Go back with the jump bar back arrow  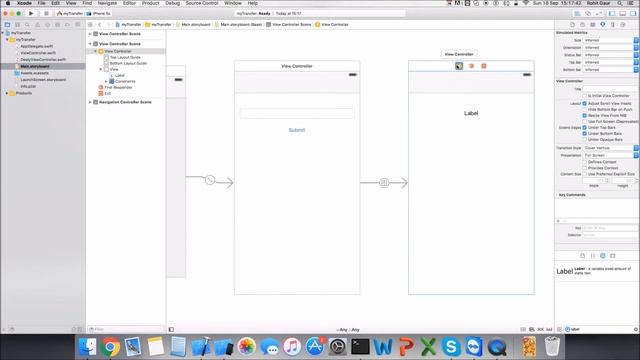tap(100, 24)
